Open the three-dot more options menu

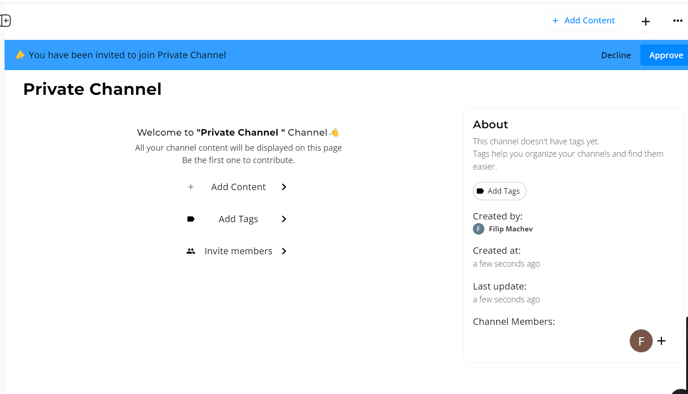pos(677,21)
